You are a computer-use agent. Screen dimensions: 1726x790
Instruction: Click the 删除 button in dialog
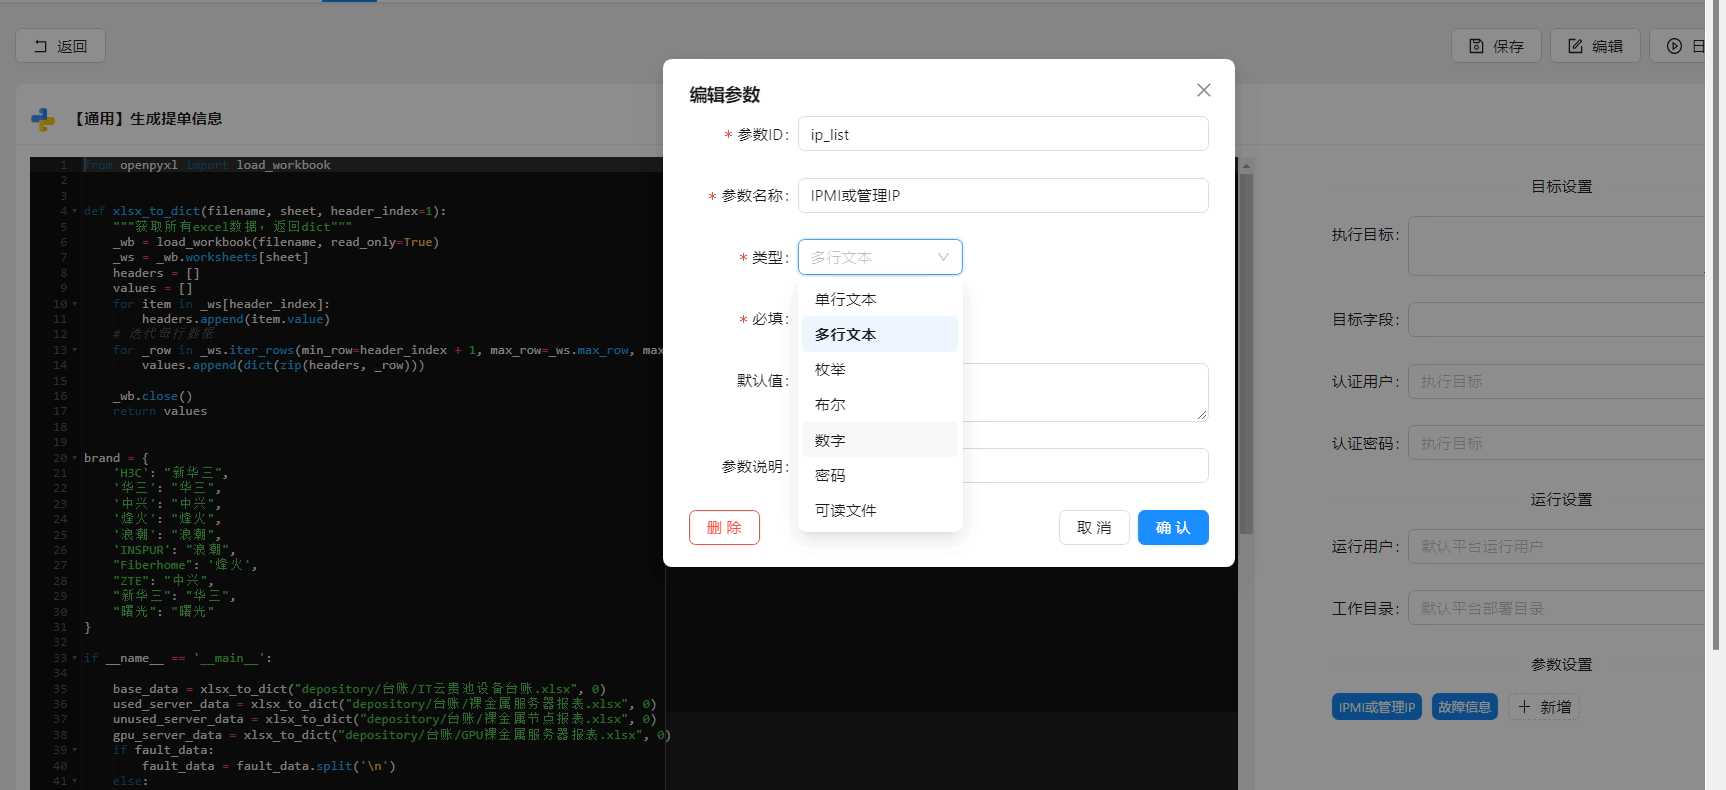tap(724, 527)
